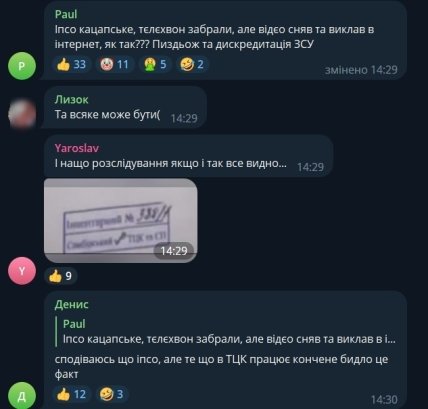
Task: Click the Yaroslav sender name
Action: coord(77,148)
